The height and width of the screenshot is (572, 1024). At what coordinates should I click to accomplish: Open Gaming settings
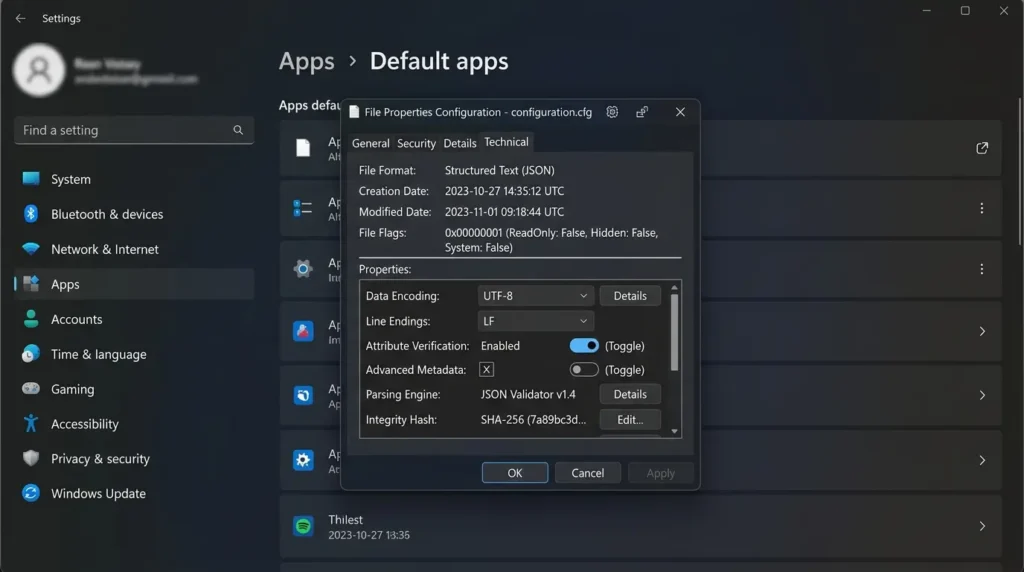[x=134, y=389]
